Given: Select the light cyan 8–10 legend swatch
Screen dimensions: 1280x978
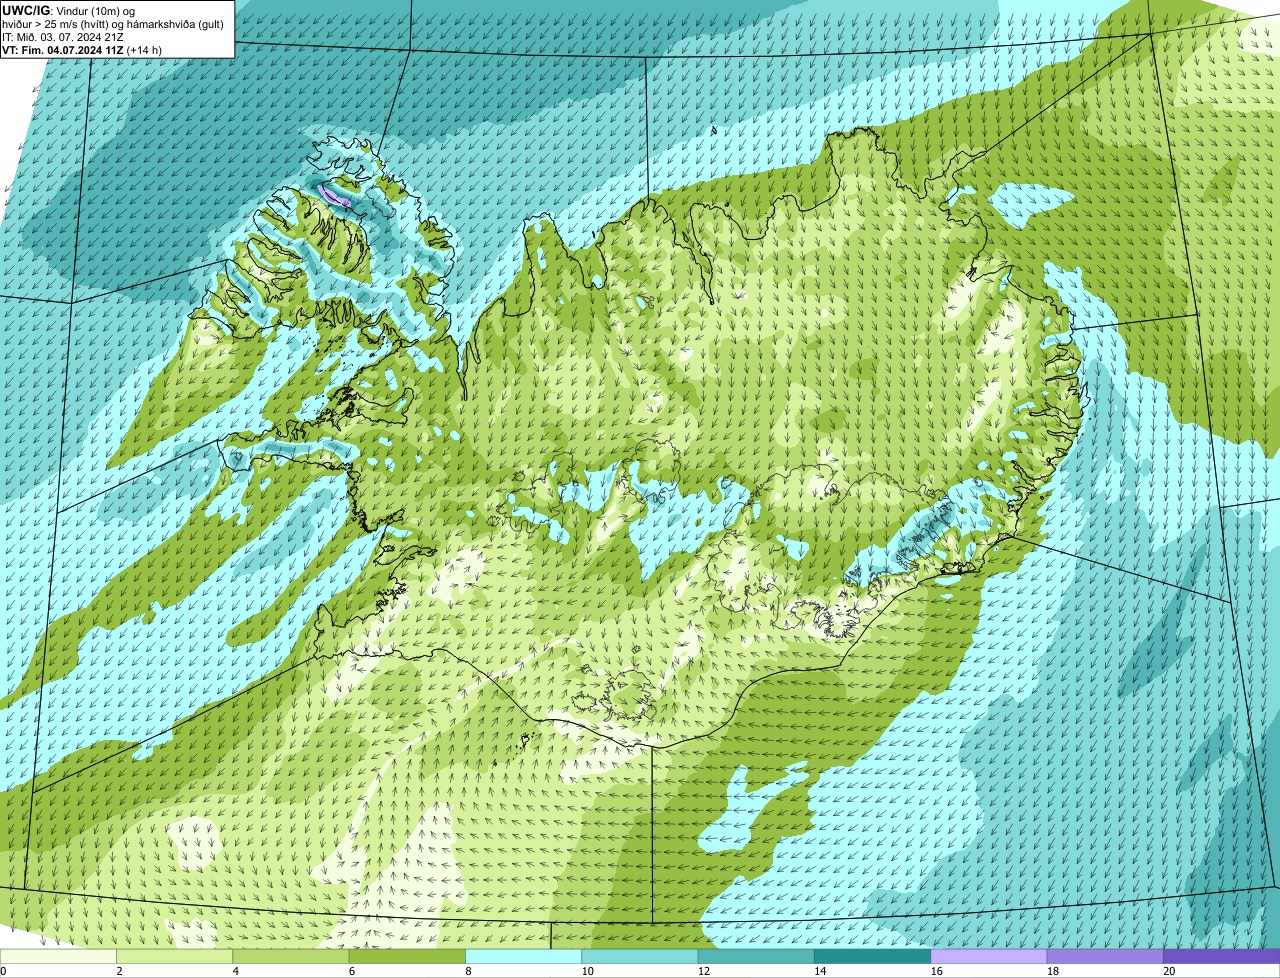Looking at the screenshot, I should pyautogui.click(x=525, y=956).
